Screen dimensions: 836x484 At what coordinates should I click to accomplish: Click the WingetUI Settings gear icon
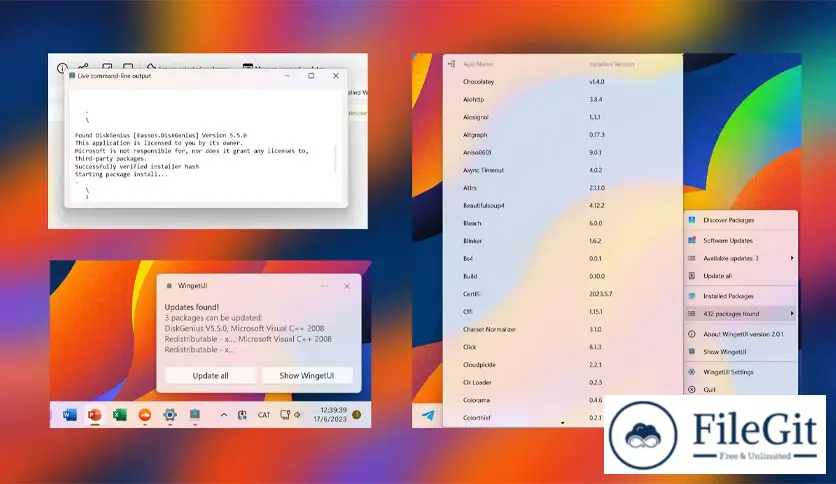(x=692, y=372)
